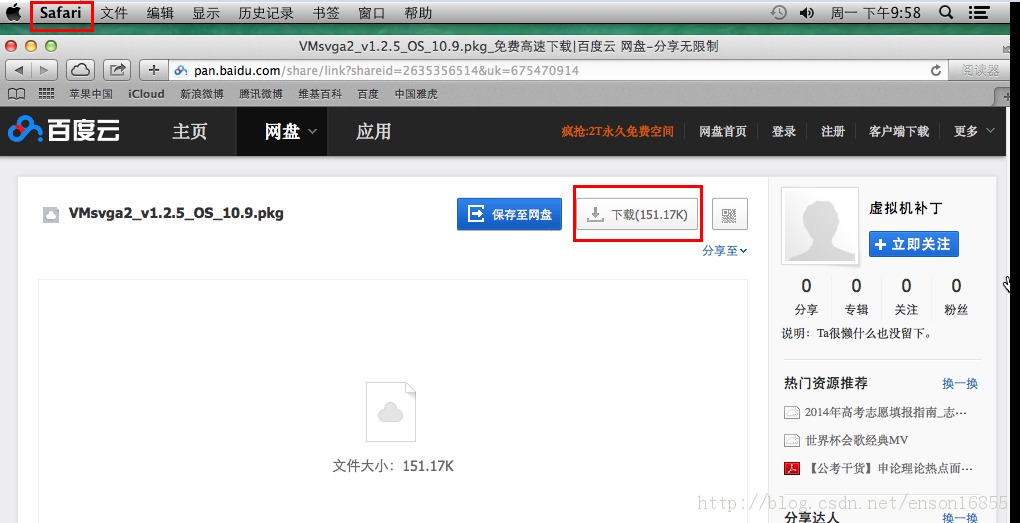This screenshot has width=1020, height=523.
Task: Open the Safari application menu
Action: 60,12
